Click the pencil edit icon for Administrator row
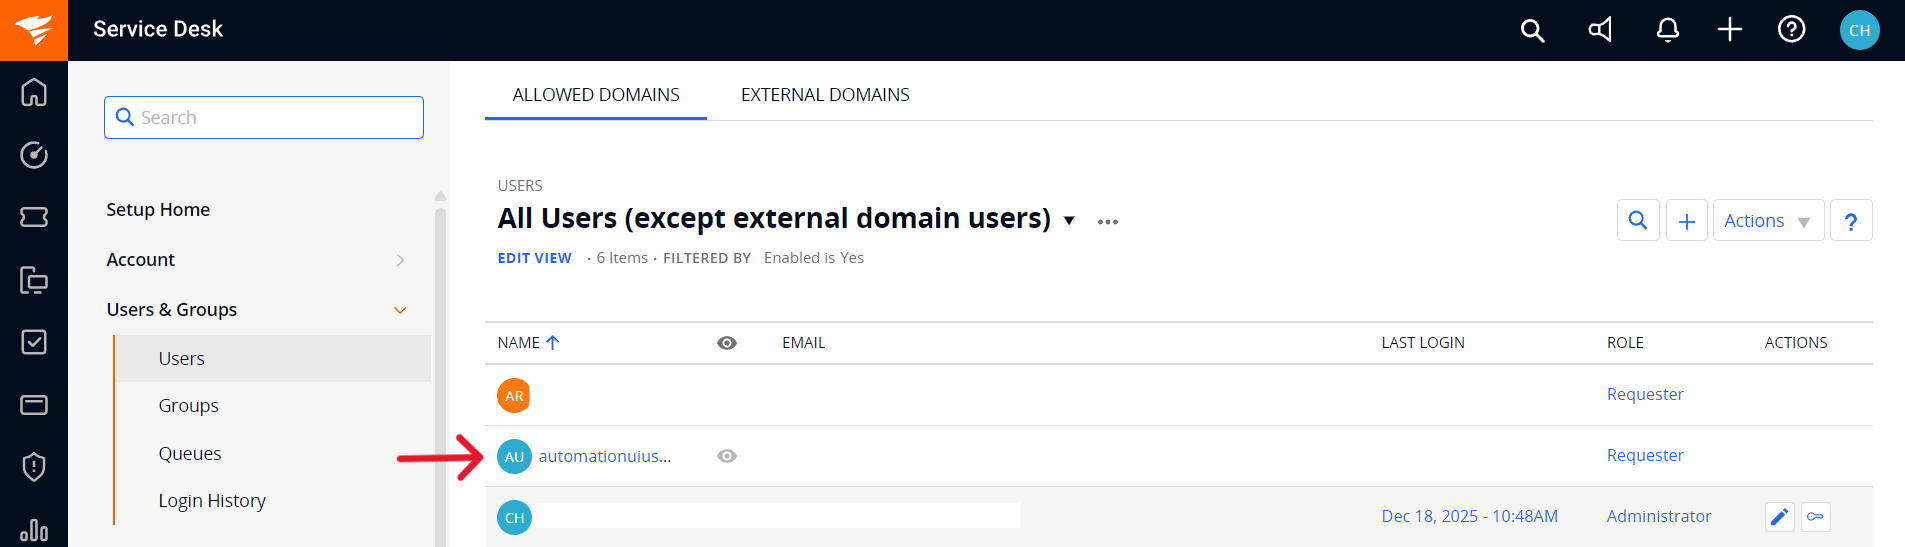The image size is (1905, 547). [x=1779, y=517]
